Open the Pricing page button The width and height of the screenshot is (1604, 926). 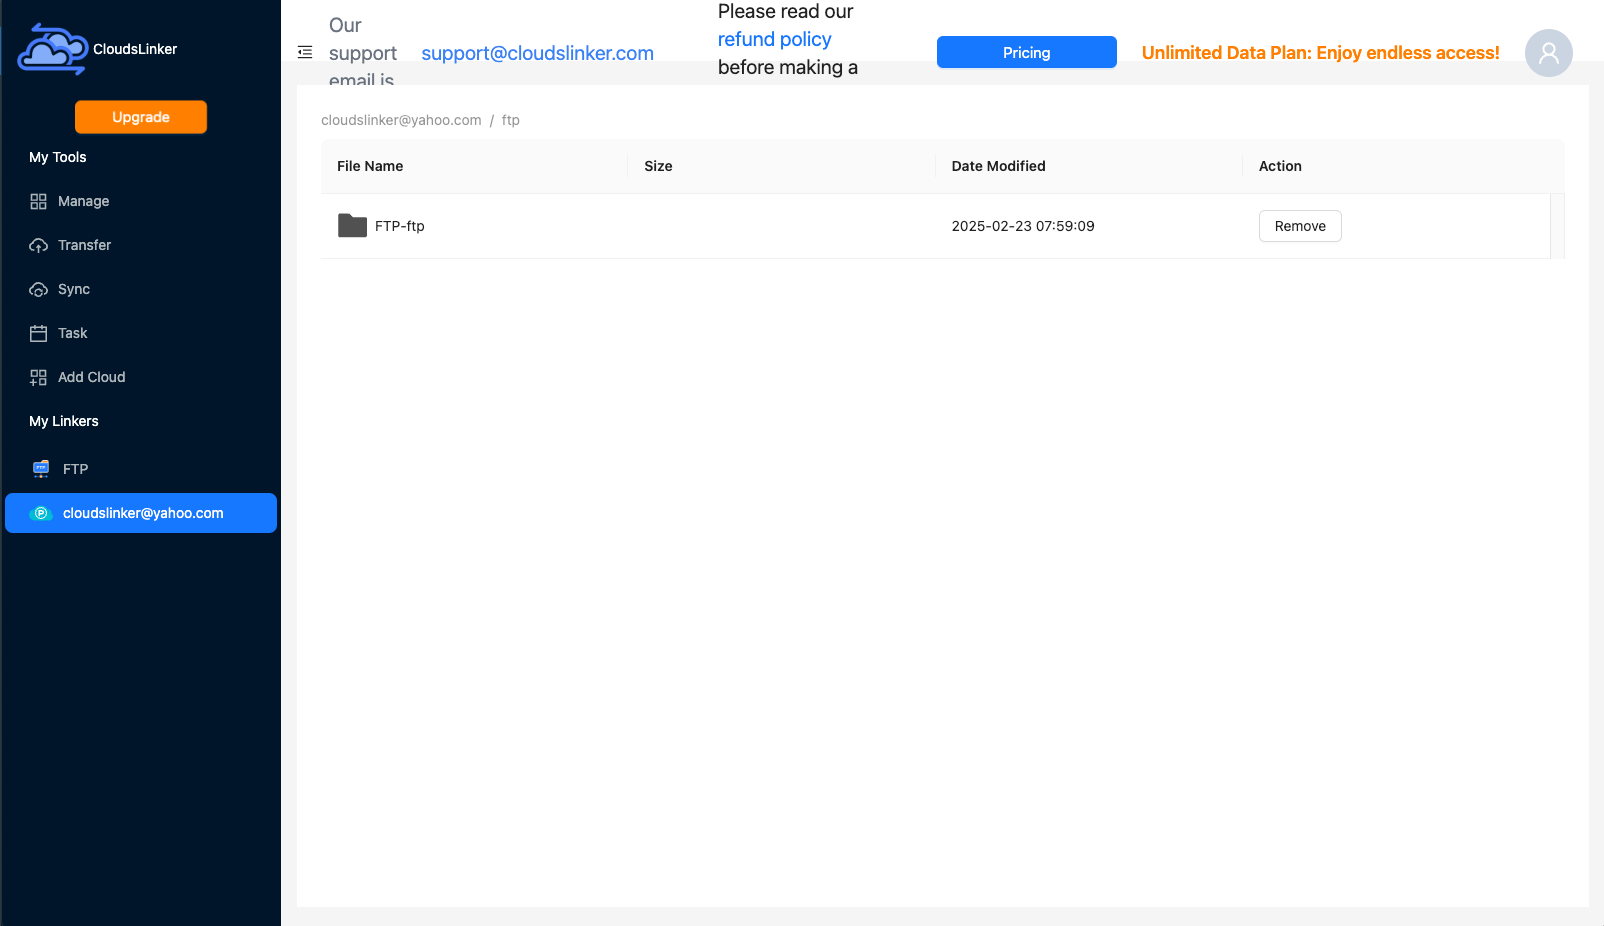click(1026, 52)
